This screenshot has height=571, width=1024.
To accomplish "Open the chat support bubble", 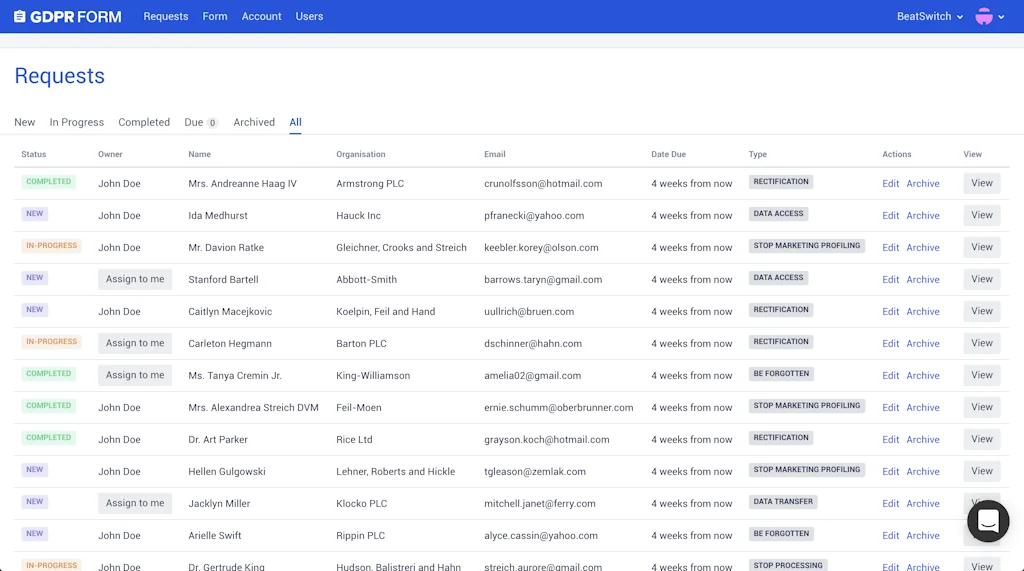I will (x=988, y=521).
